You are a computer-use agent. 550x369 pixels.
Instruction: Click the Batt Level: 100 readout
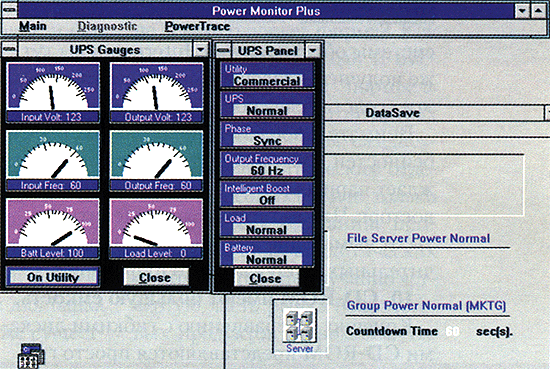52,253
